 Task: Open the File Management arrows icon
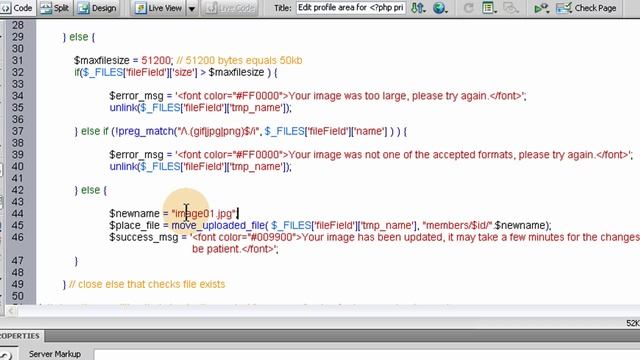pos(418,8)
